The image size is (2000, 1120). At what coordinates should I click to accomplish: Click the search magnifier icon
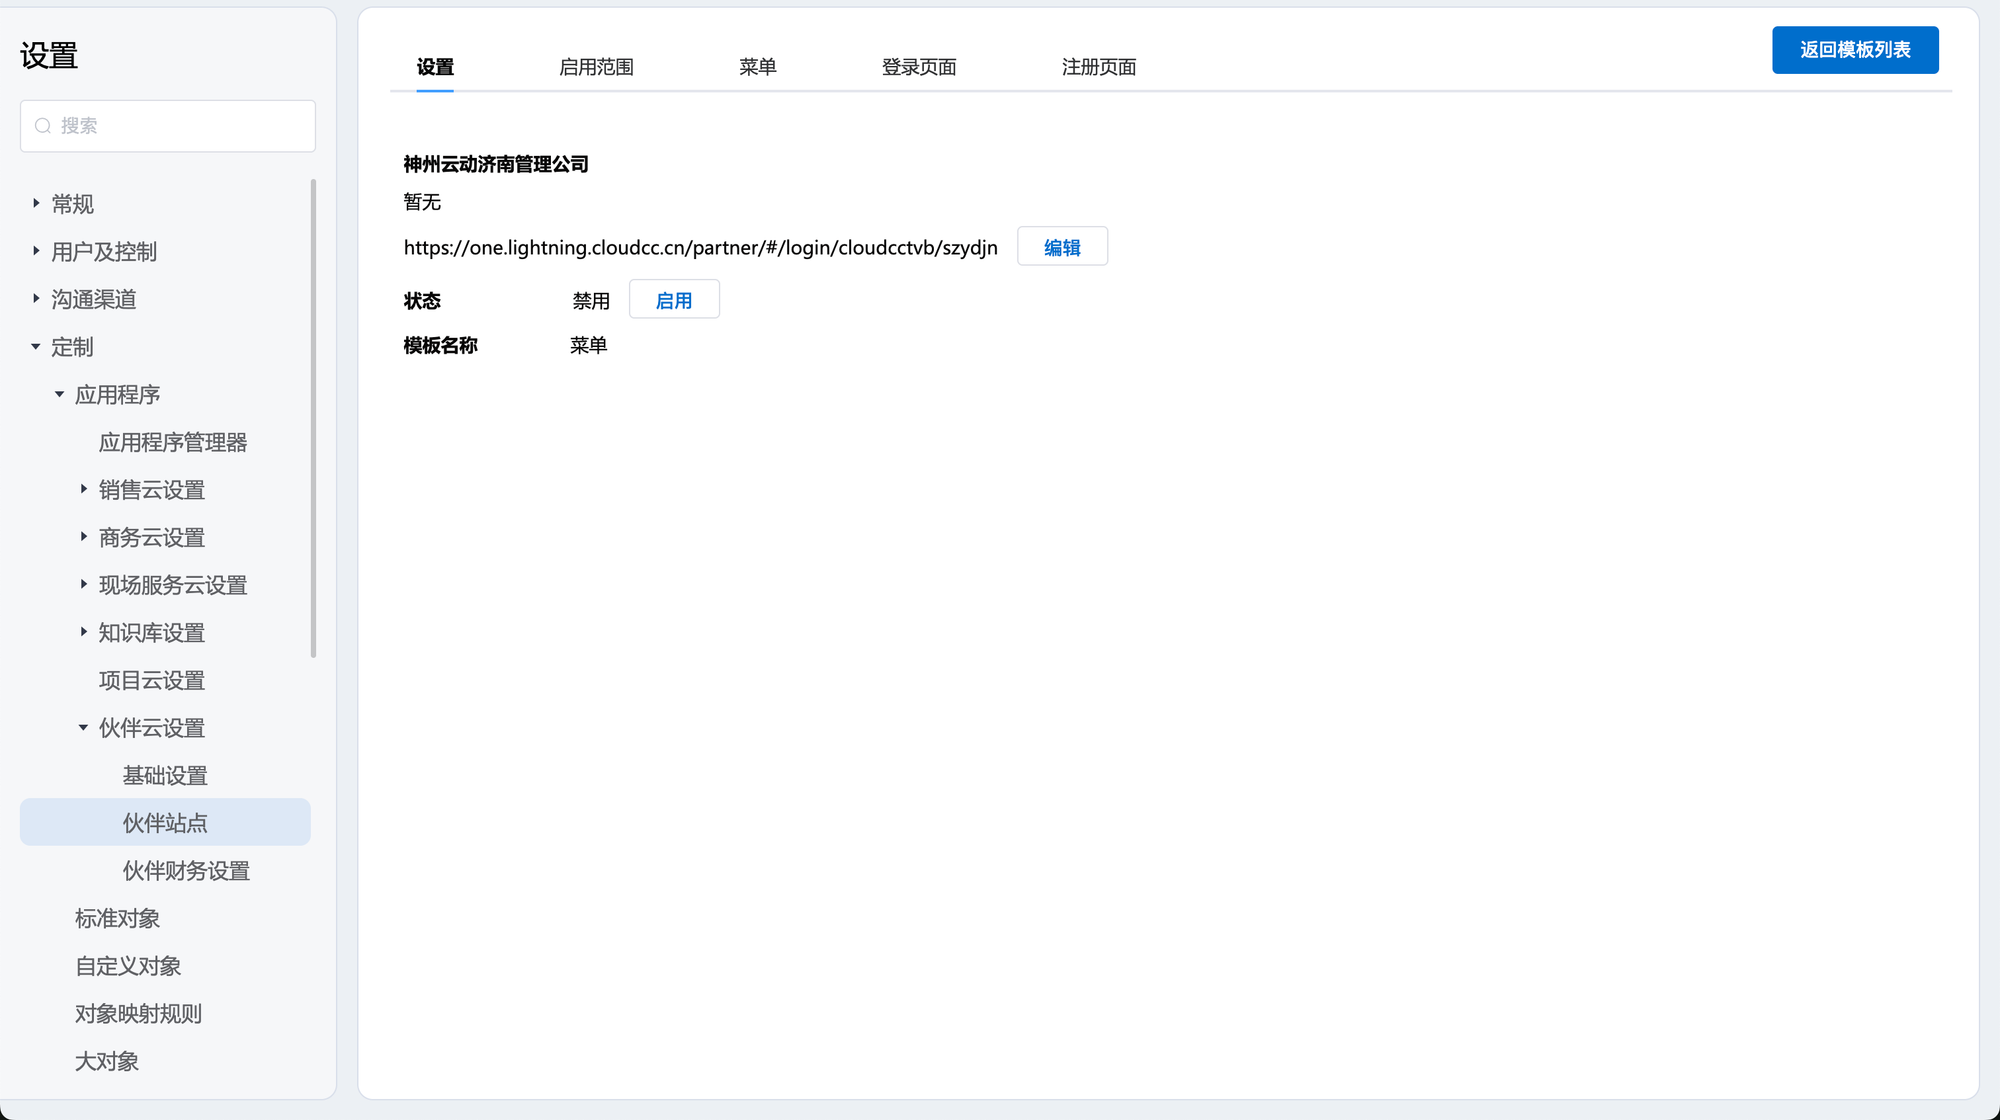(x=43, y=126)
